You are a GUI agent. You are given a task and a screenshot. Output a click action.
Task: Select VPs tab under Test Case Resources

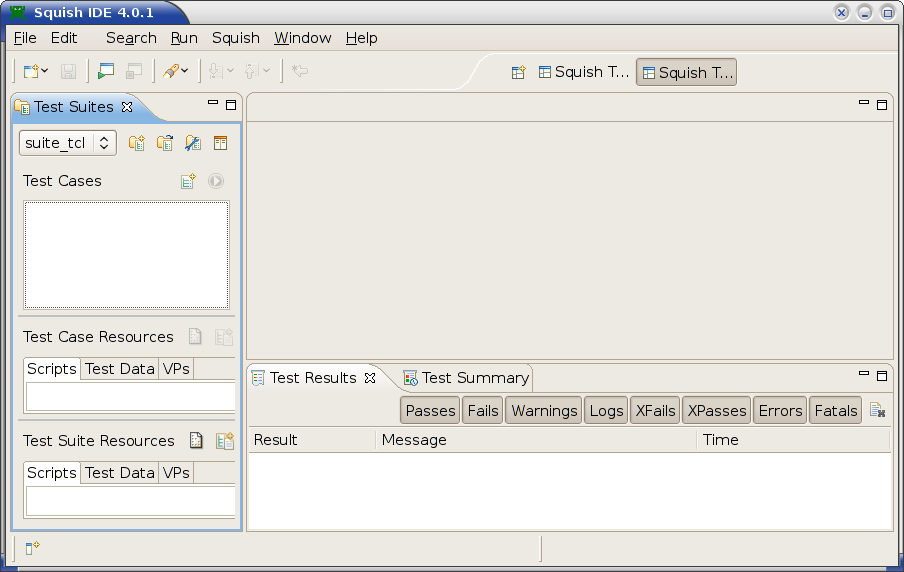point(176,369)
